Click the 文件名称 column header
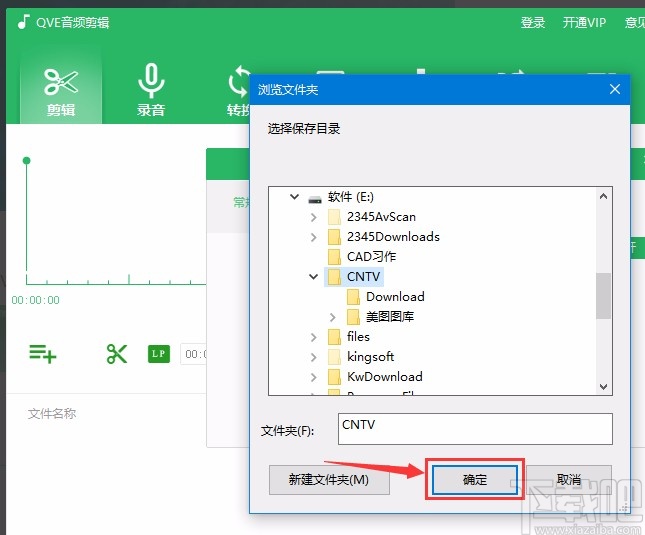 [x=52, y=413]
